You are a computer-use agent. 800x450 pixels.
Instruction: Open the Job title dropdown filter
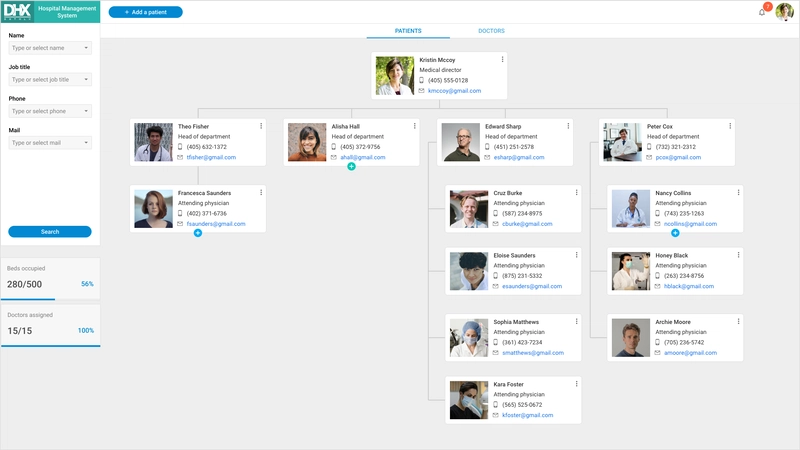[x=50, y=80]
